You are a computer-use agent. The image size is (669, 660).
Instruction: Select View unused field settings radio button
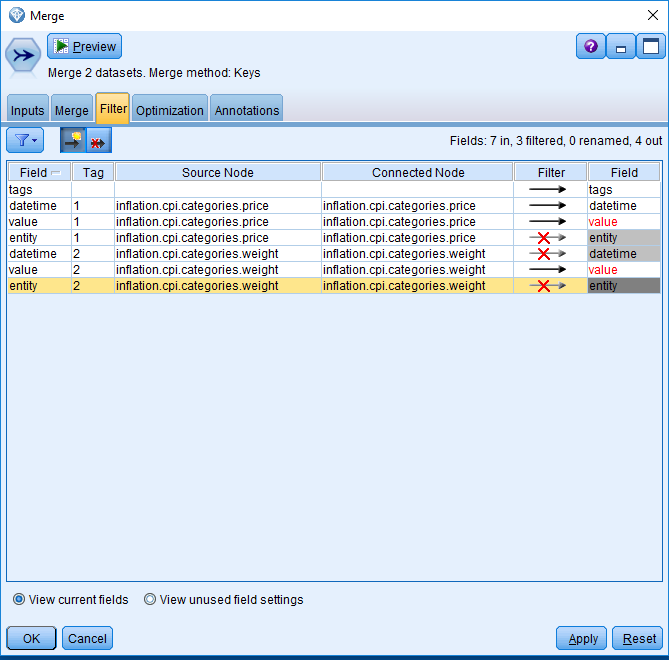(x=150, y=599)
